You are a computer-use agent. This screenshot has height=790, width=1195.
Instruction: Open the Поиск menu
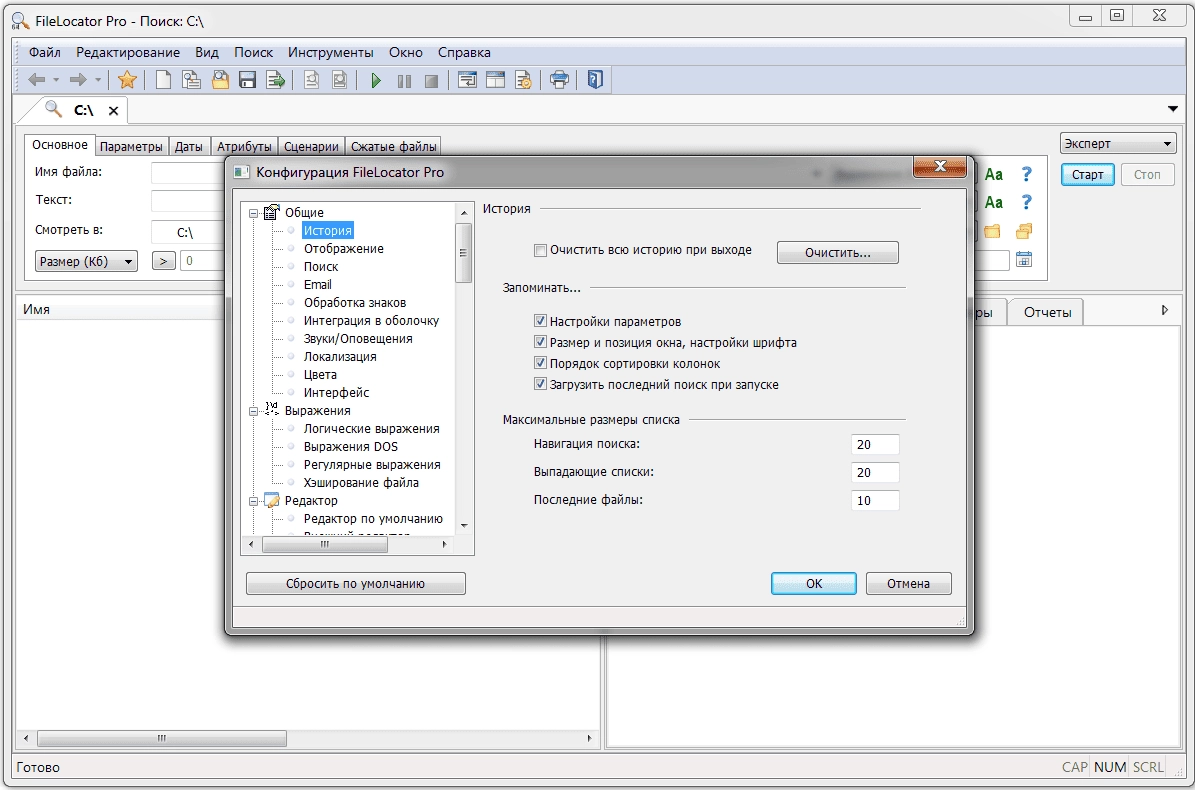253,53
